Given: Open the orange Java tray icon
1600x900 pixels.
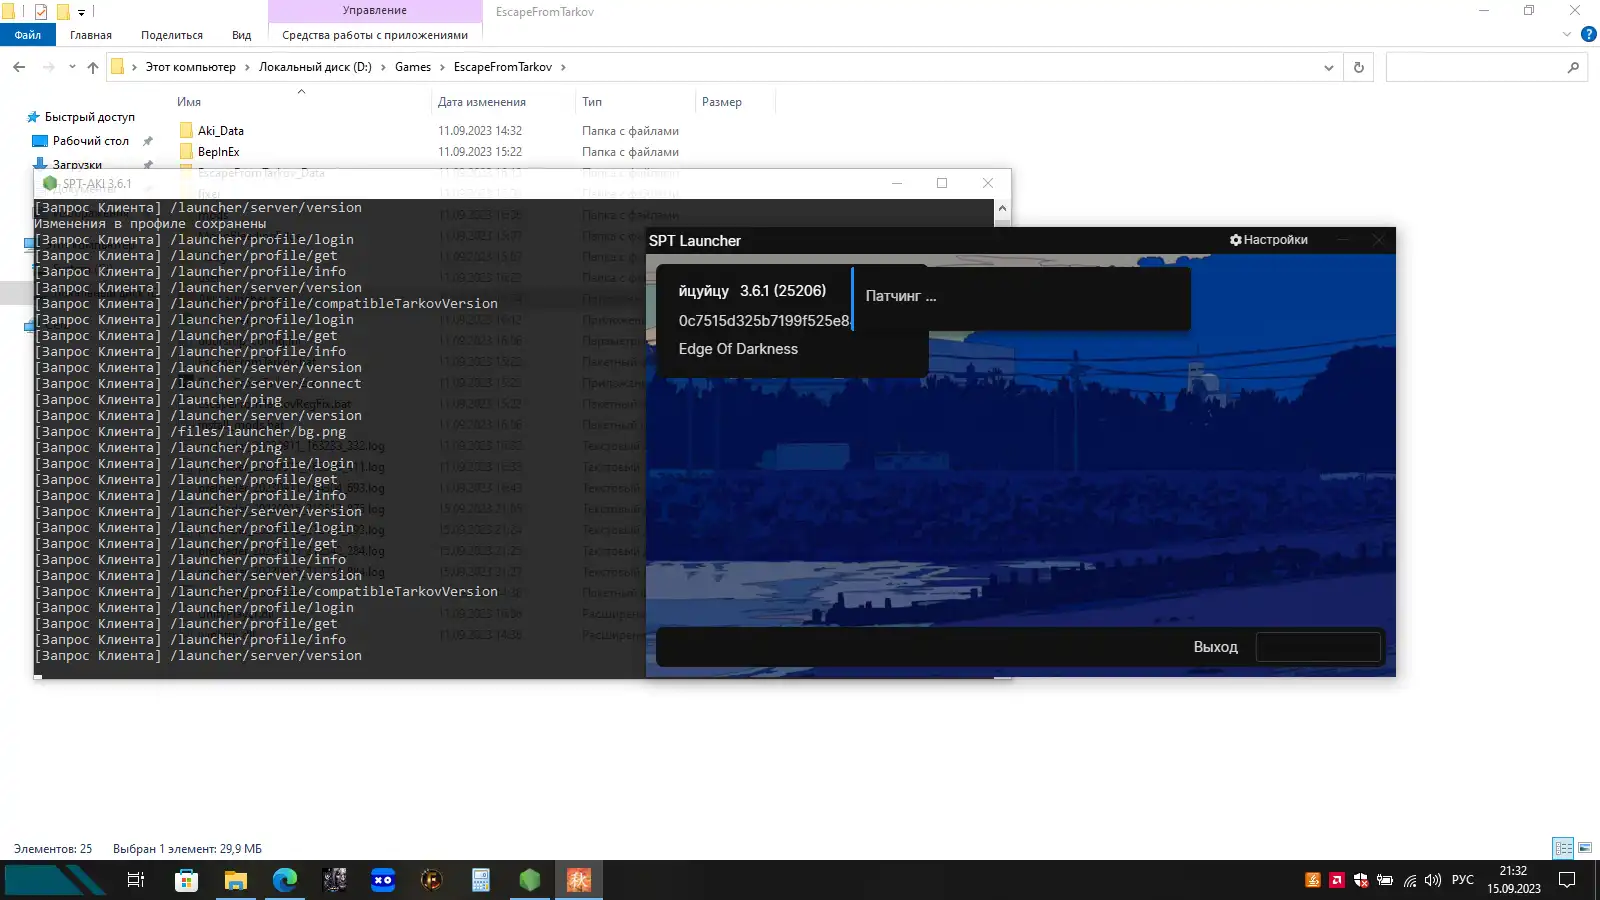Looking at the screenshot, I should (x=1313, y=880).
